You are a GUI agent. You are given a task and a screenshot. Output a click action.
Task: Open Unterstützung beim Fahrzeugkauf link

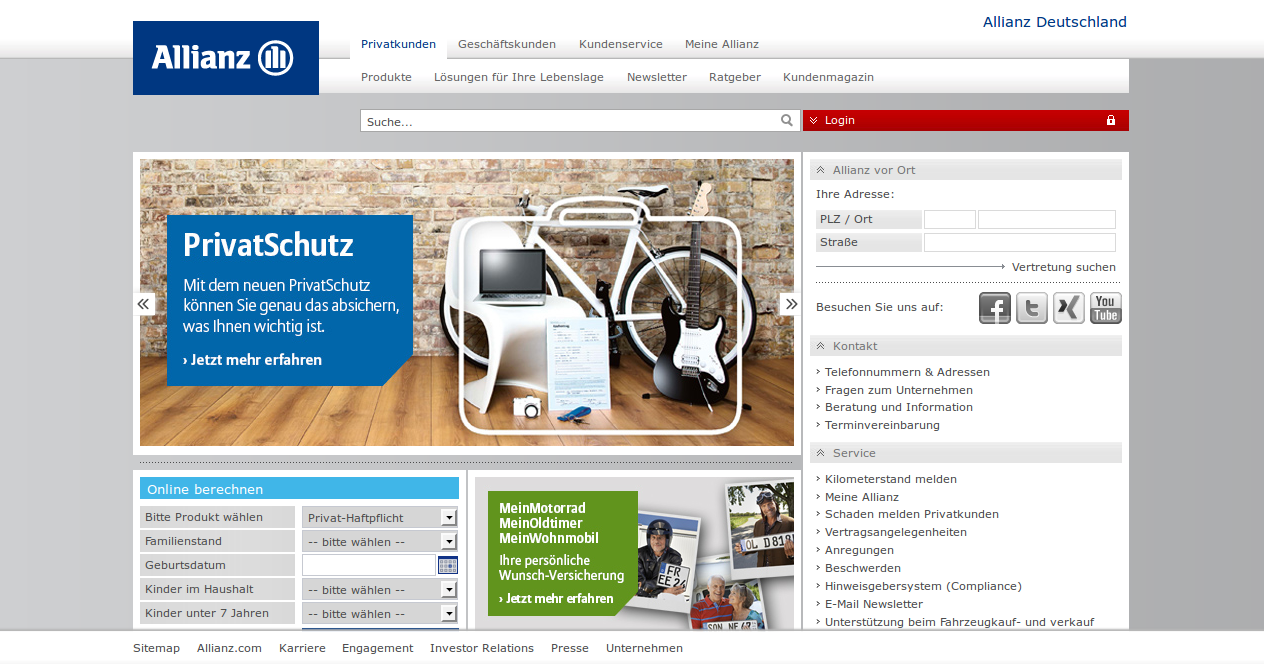959,622
